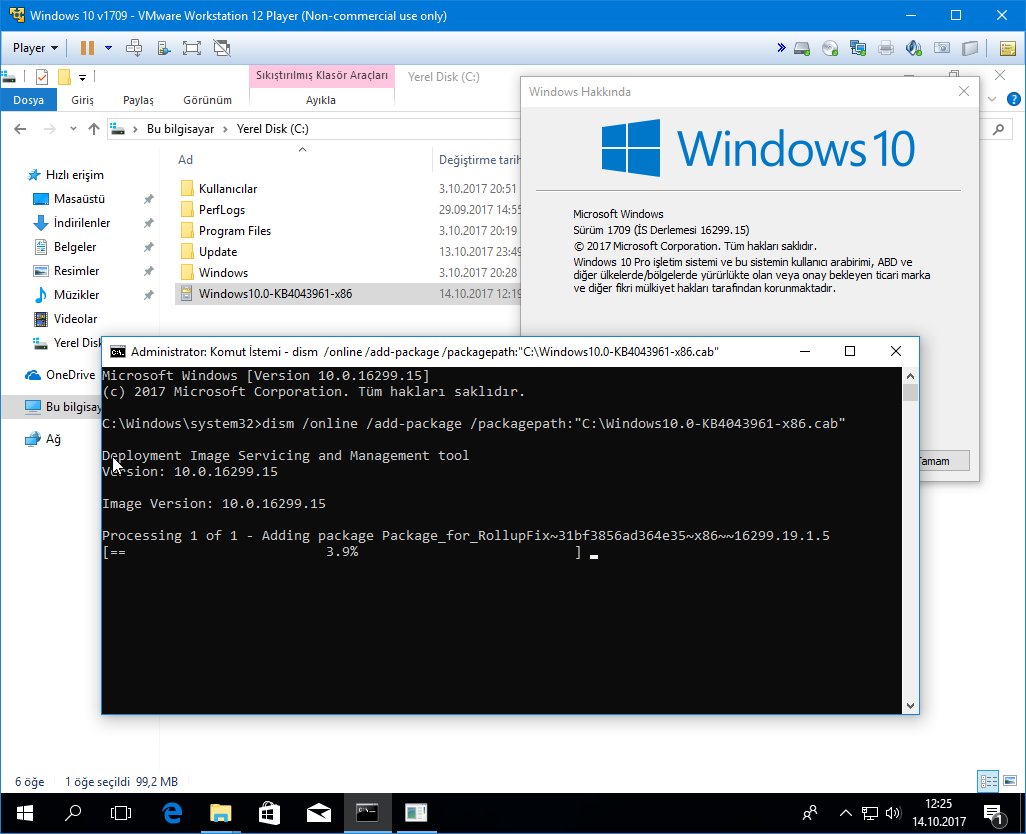Send Ctrl+Alt+Del to the virtual machine
The image size is (1026, 834).
[134, 48]
